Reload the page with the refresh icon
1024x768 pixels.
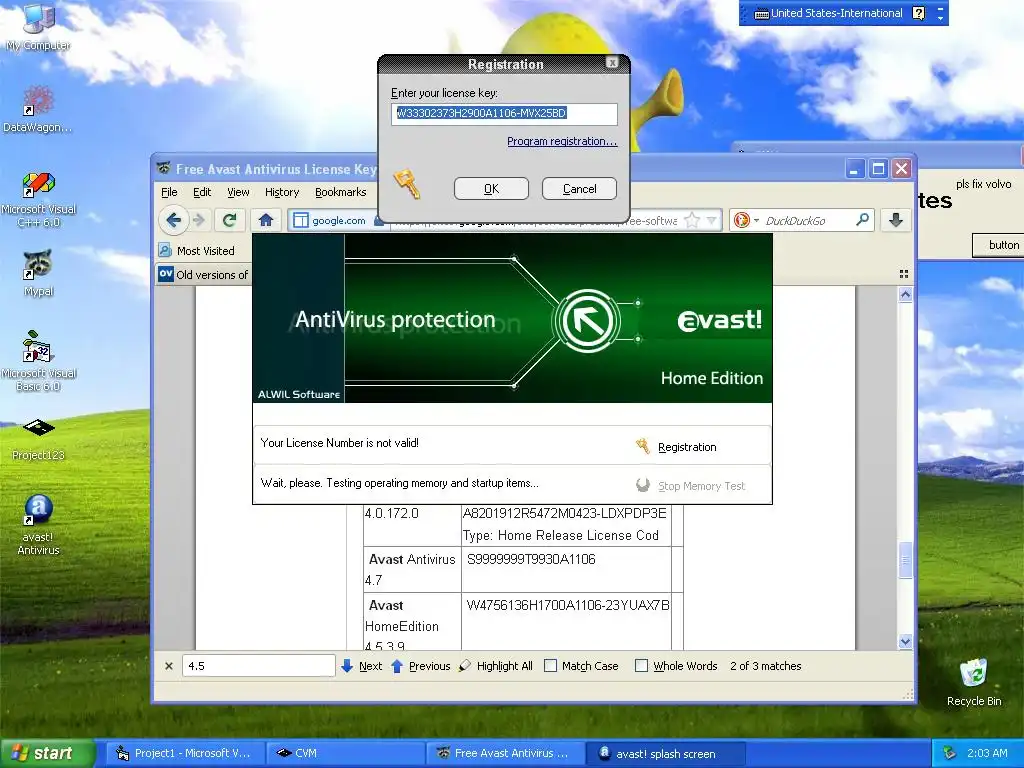point(229,220)
